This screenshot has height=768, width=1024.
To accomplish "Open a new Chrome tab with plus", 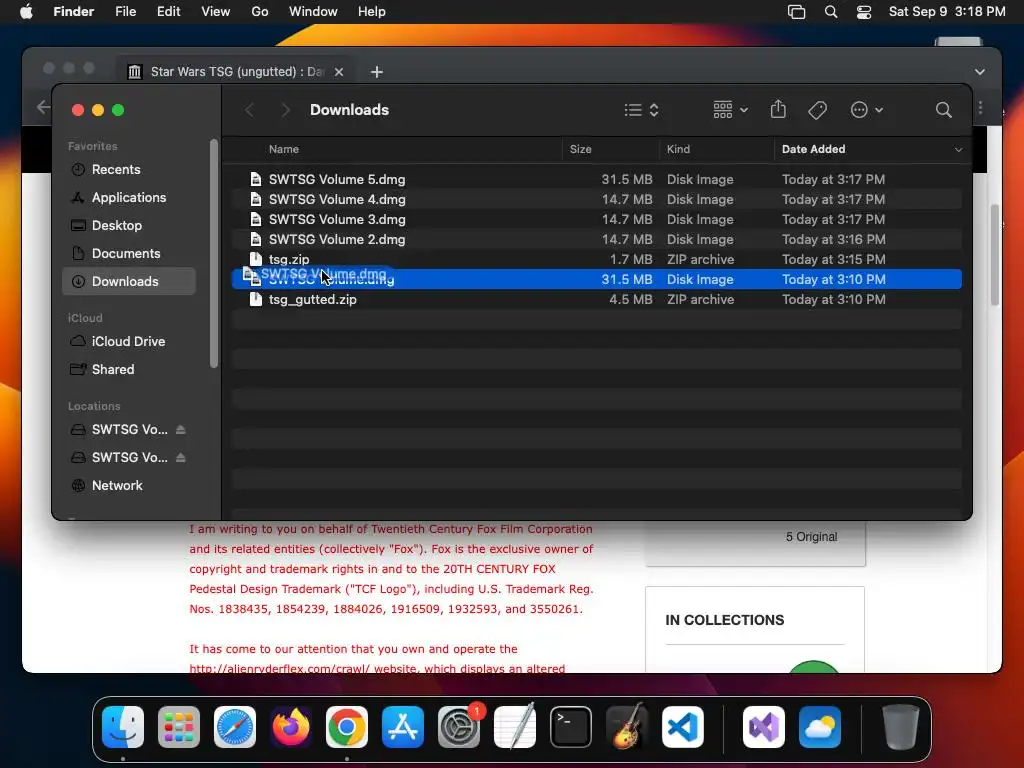I will 377,72.
